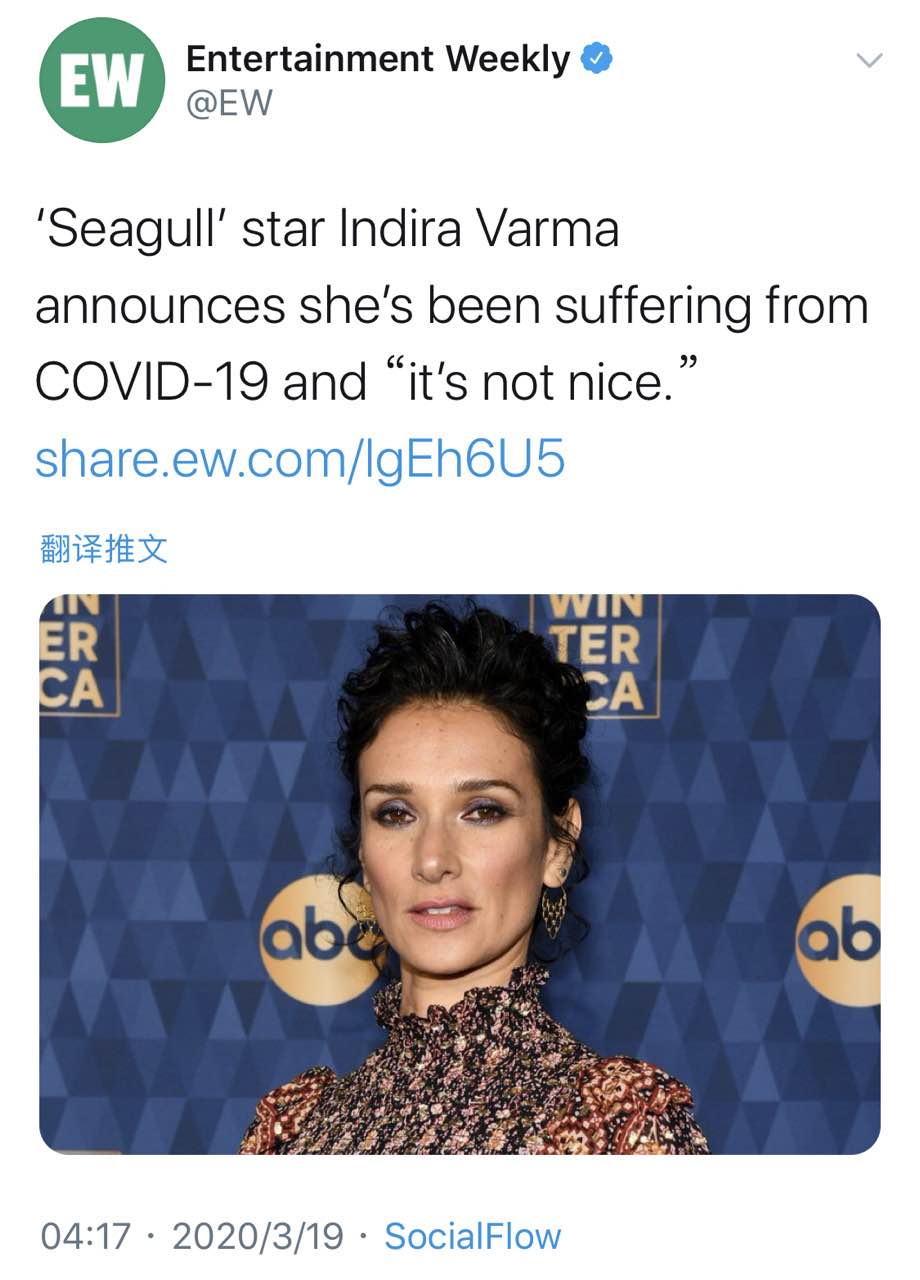Expand the tweet options chevron
920x1280 pixels.
870,61
